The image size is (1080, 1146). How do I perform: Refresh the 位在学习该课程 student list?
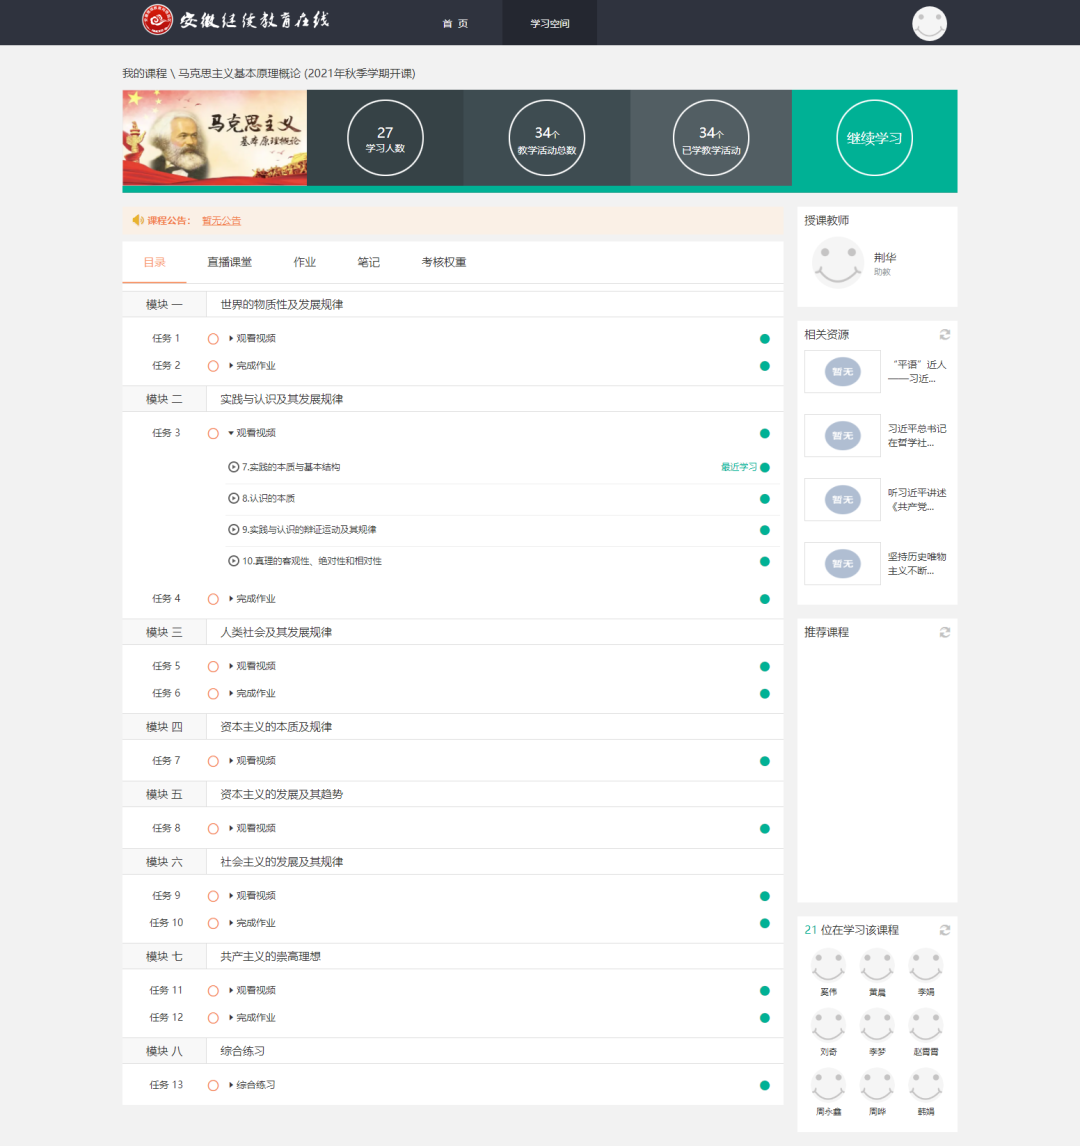(x=944, y=930)
